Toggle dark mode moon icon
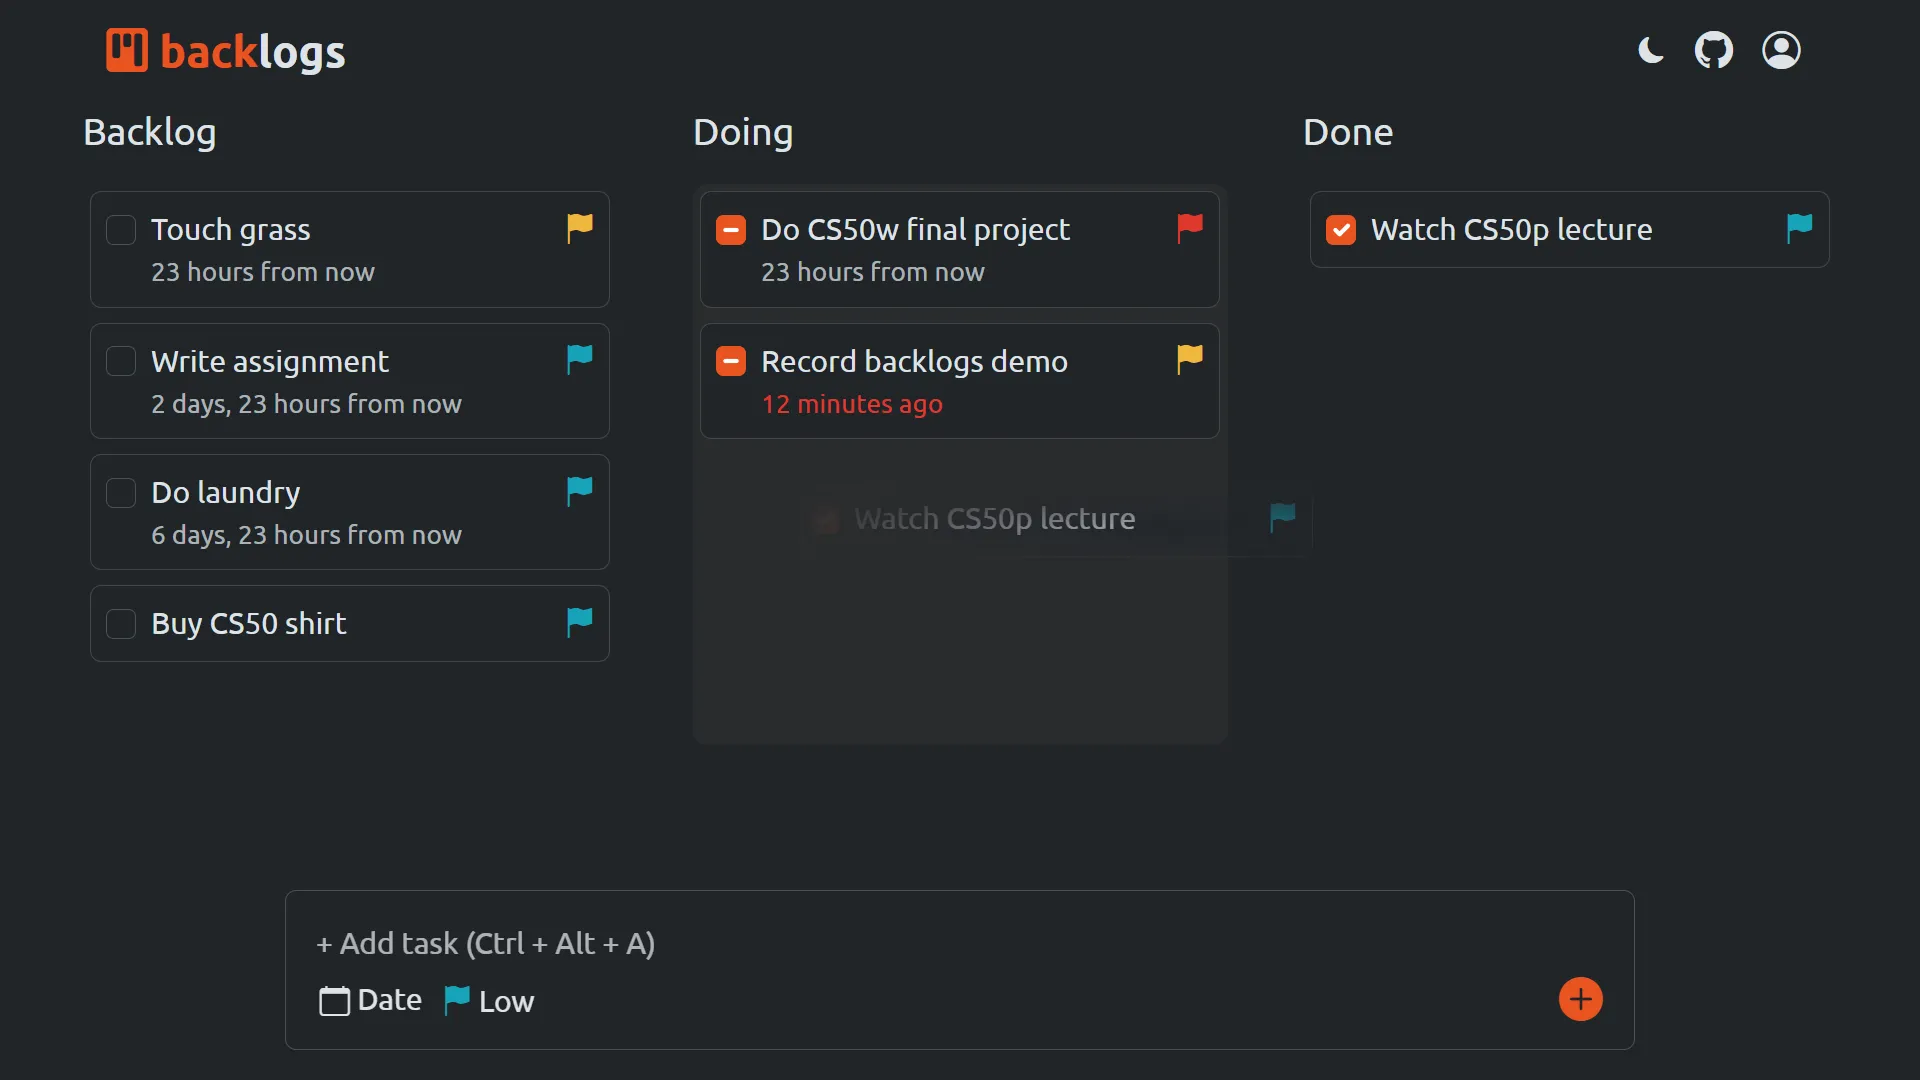Viewport: 1920px width, 1080px height. (1651, 50)
